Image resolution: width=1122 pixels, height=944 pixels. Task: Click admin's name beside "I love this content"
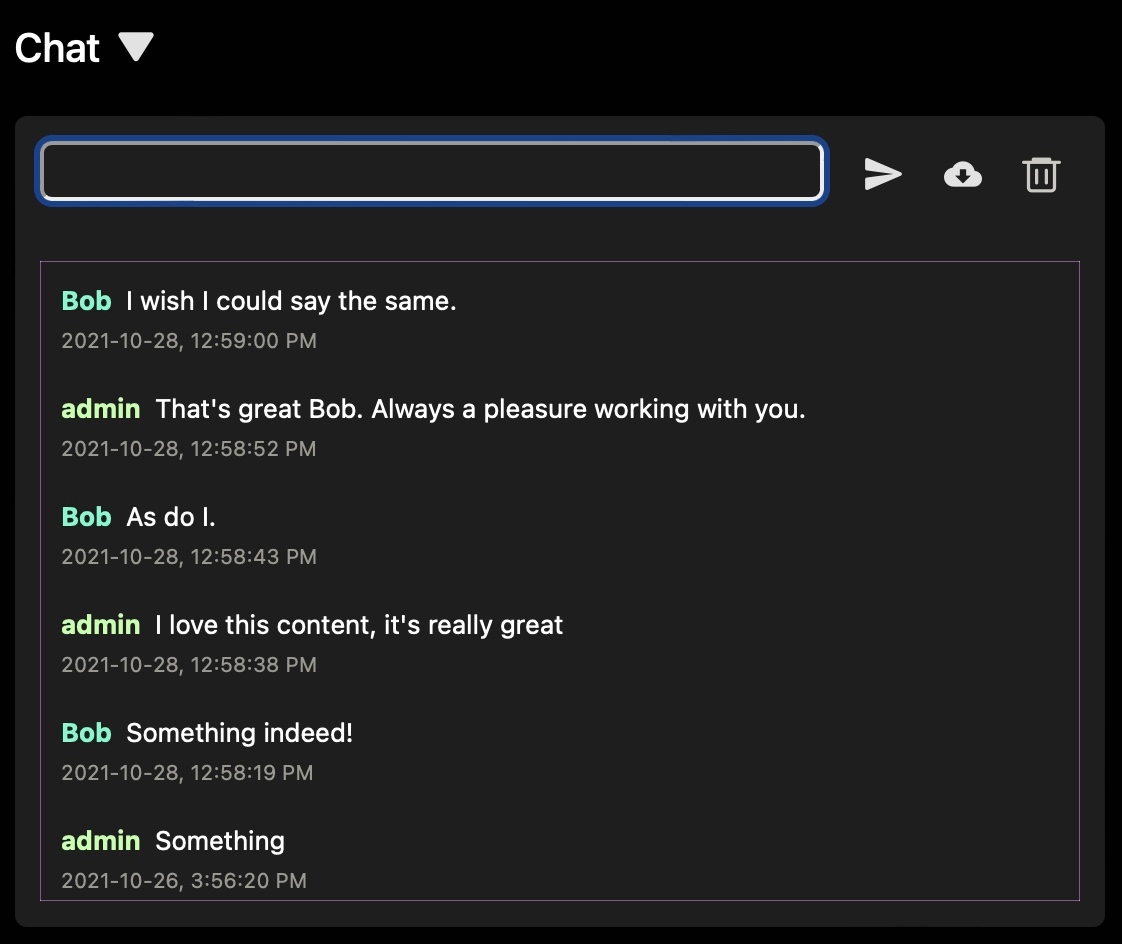100,625
